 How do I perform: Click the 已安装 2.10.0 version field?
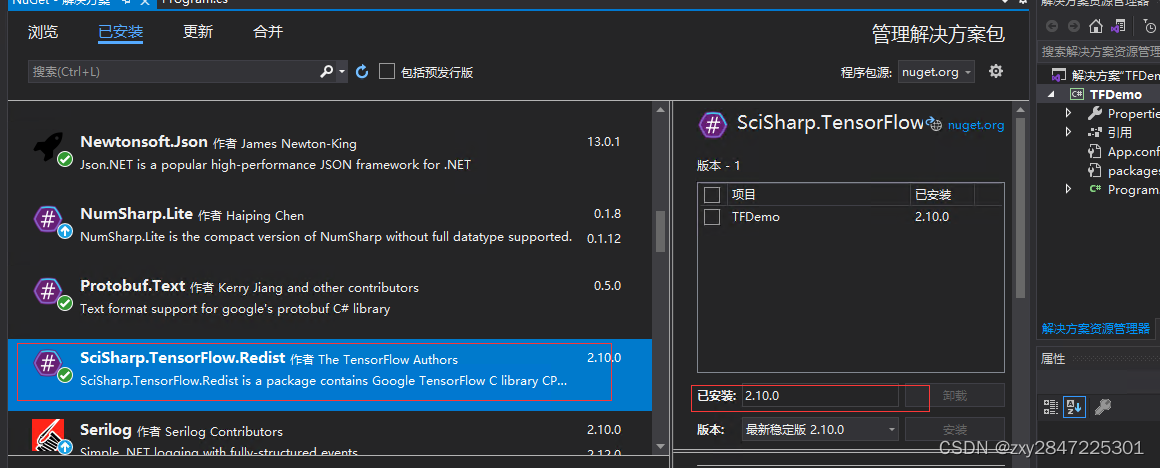pyautogui.click(x=820, y=396)
